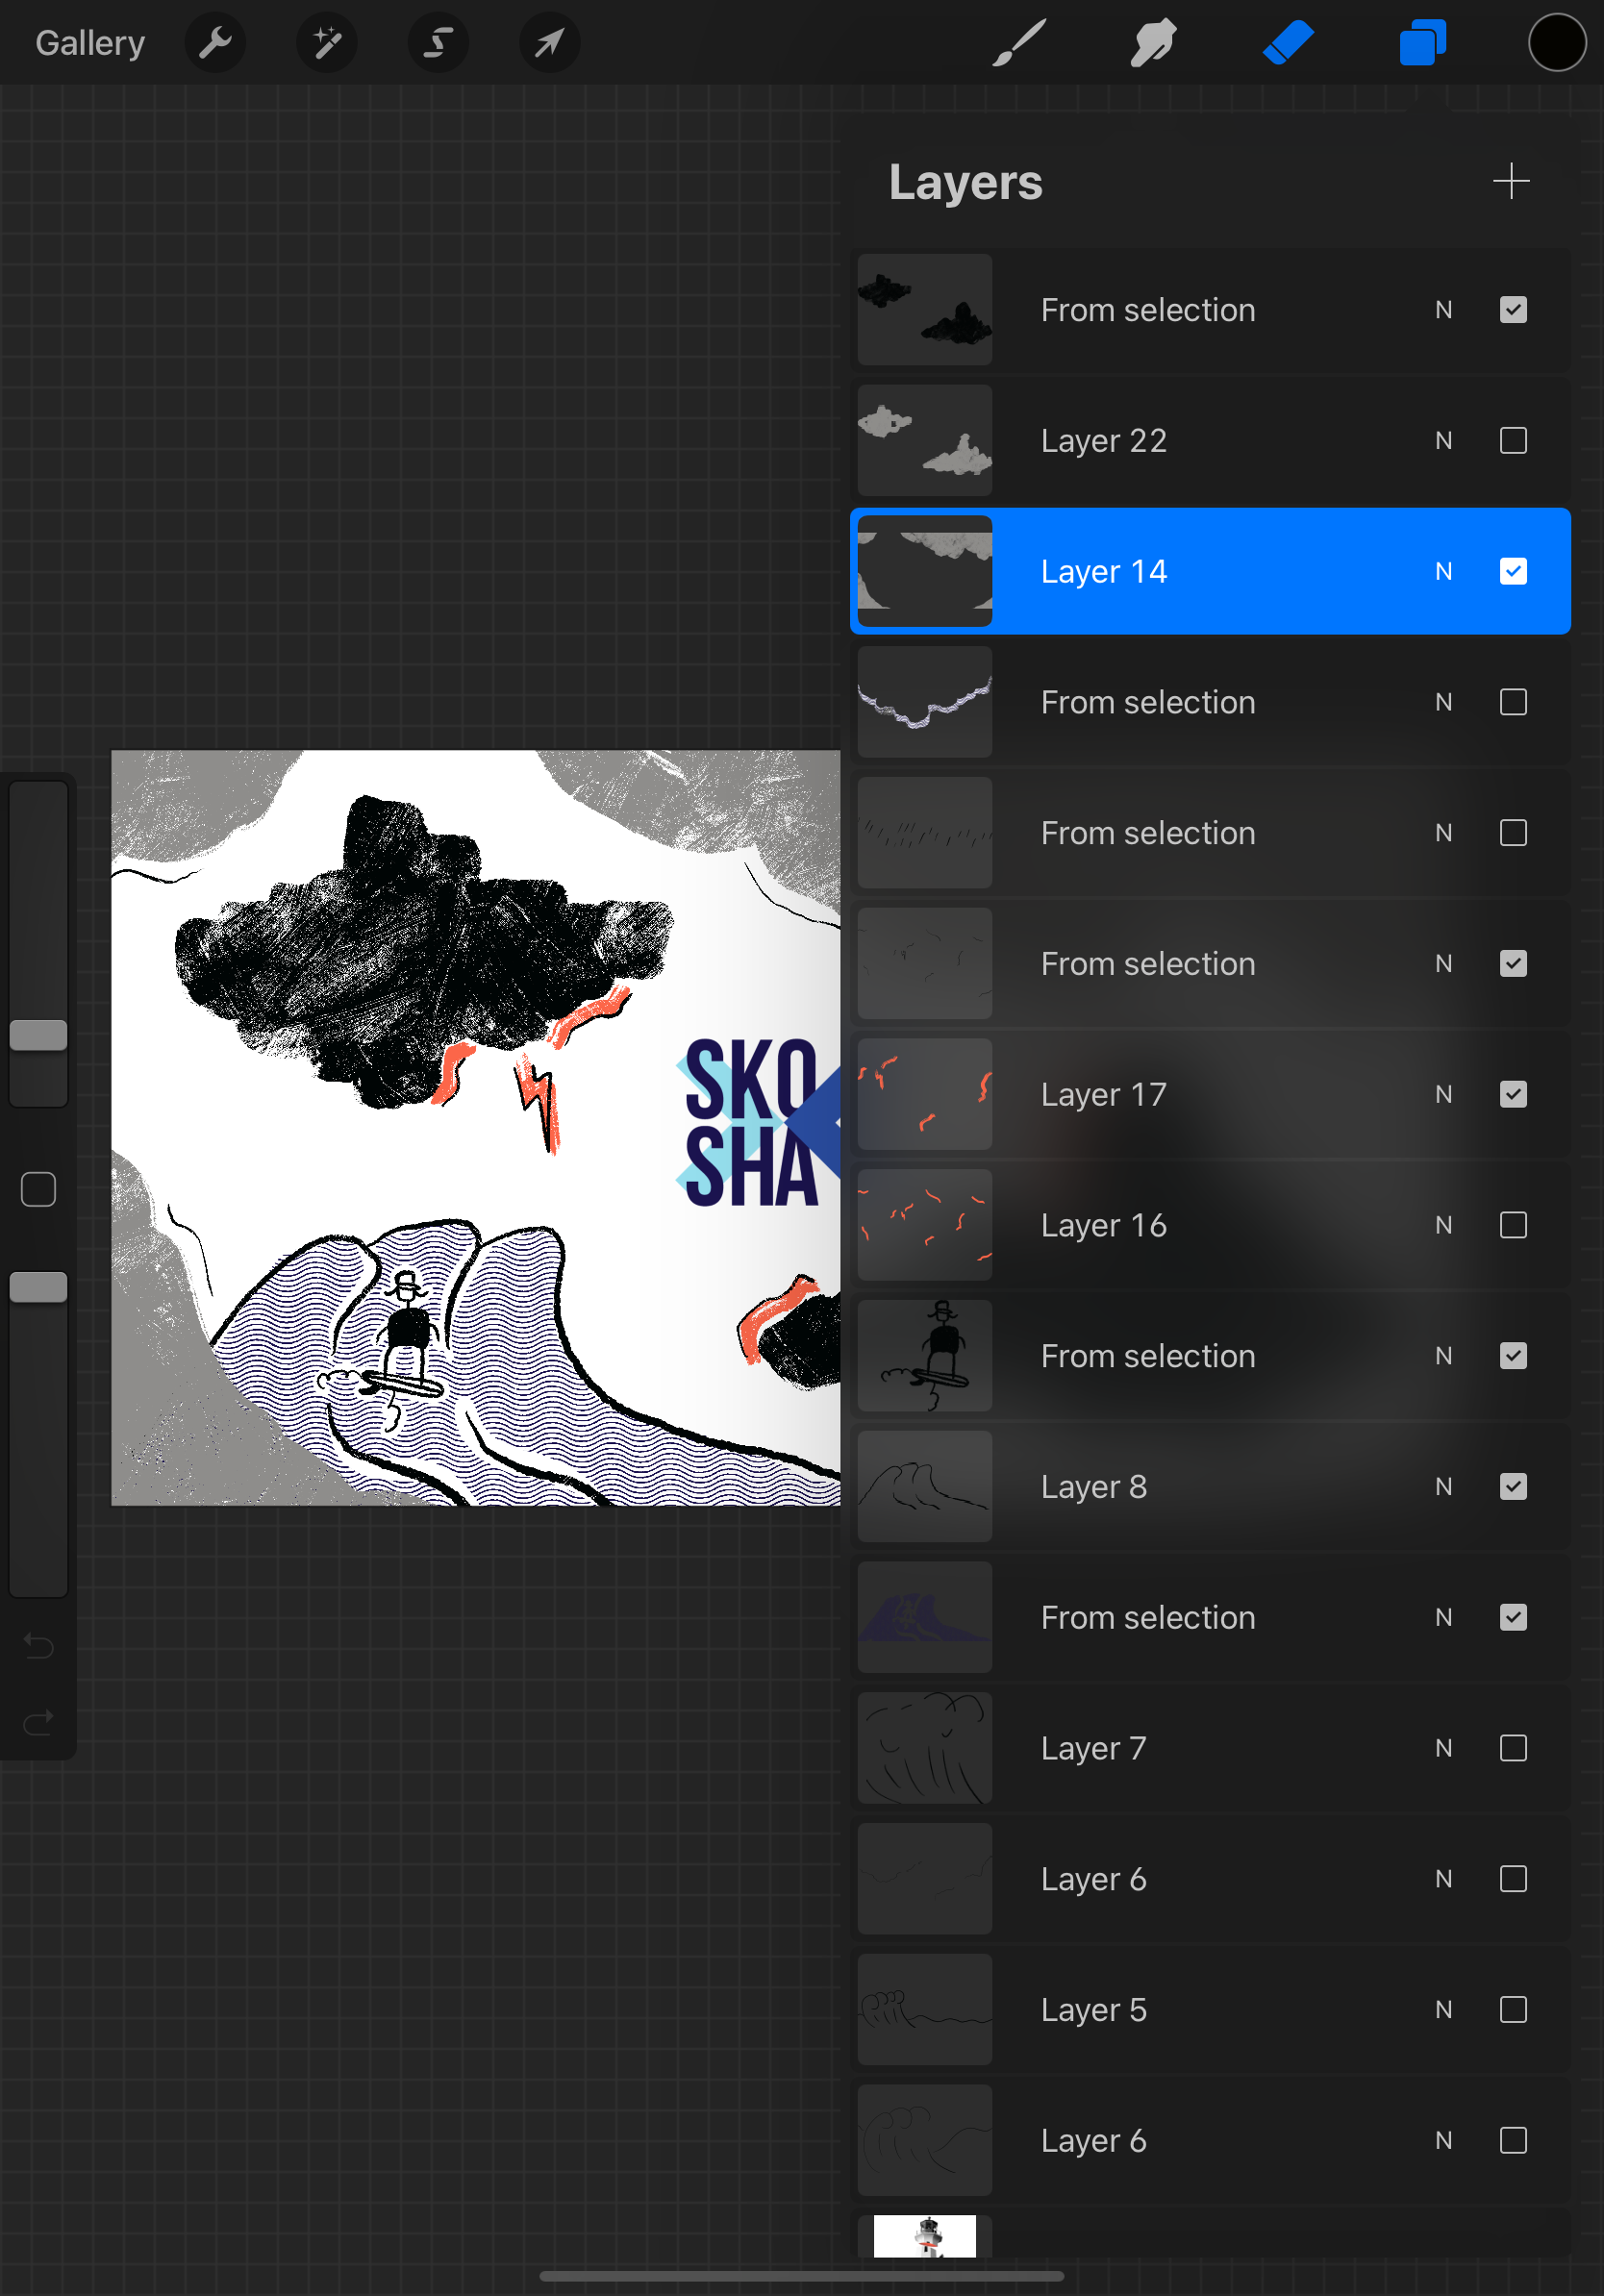Tap the surfer figure layer thumbnail

925,1356
